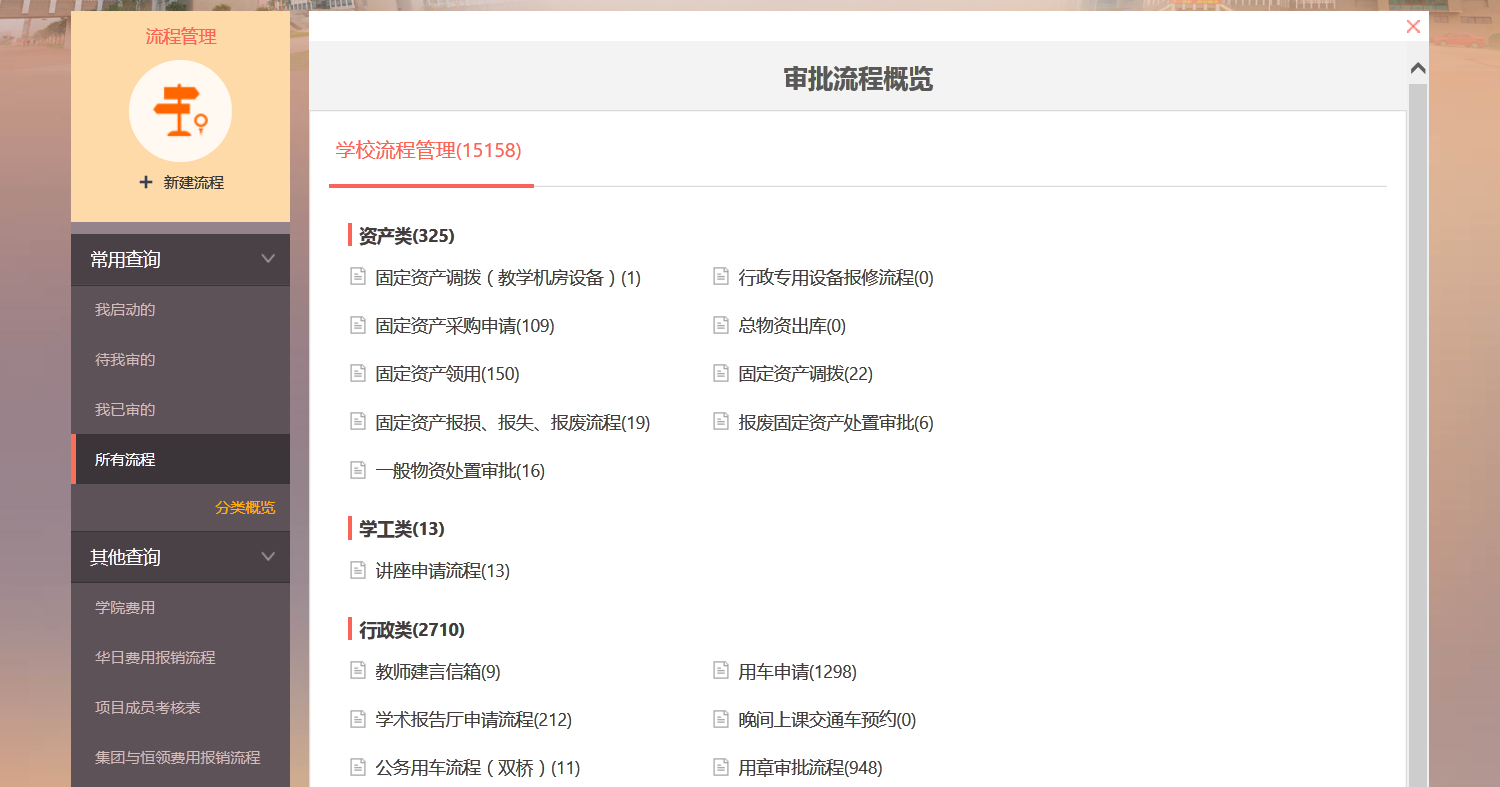Image resolution: width=1500 pixels, height=787 pixels.
Task: Open 总物资出库(0) flow
Action: point(792,326)
